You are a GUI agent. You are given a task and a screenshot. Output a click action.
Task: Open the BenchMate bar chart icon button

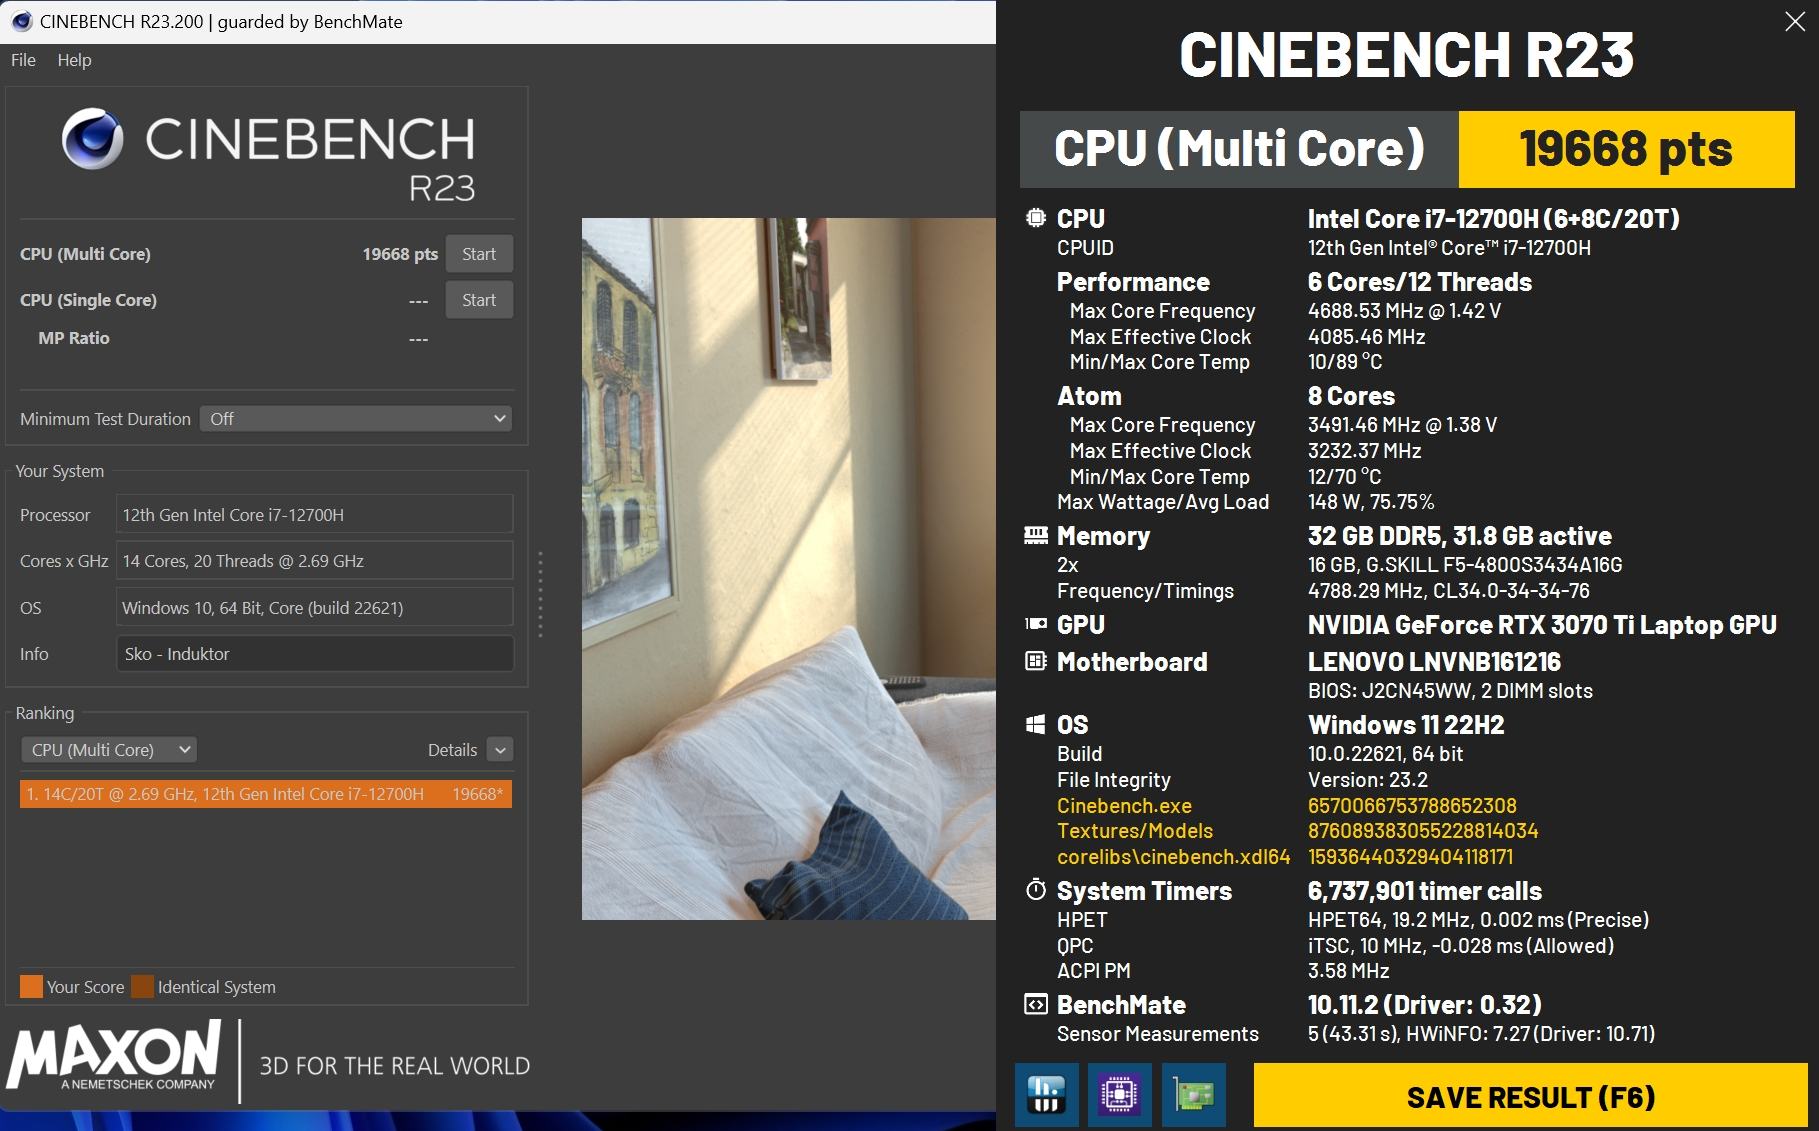pyautogui.click(x=1046, y=1095)
